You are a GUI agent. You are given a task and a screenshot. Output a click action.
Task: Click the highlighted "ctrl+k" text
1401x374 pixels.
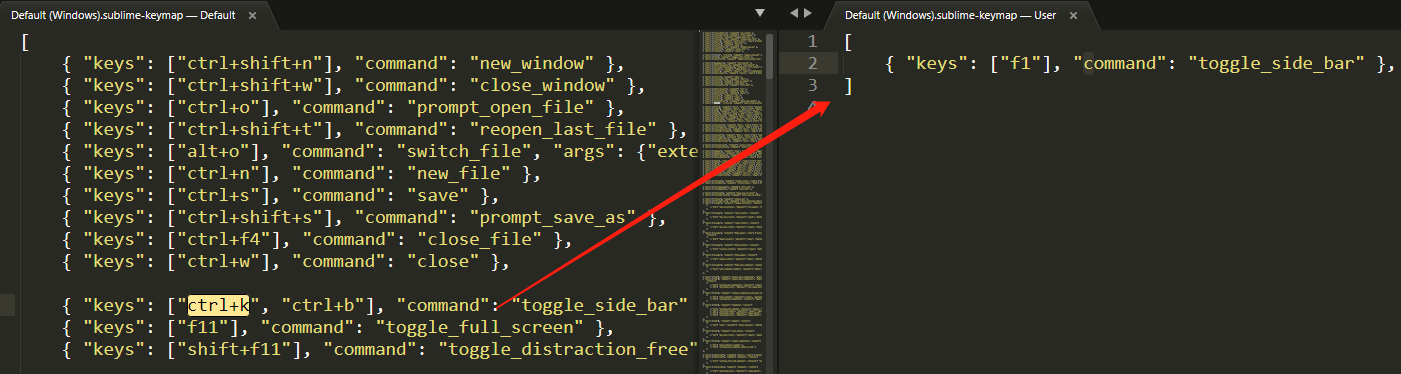(x=218, y=304)
